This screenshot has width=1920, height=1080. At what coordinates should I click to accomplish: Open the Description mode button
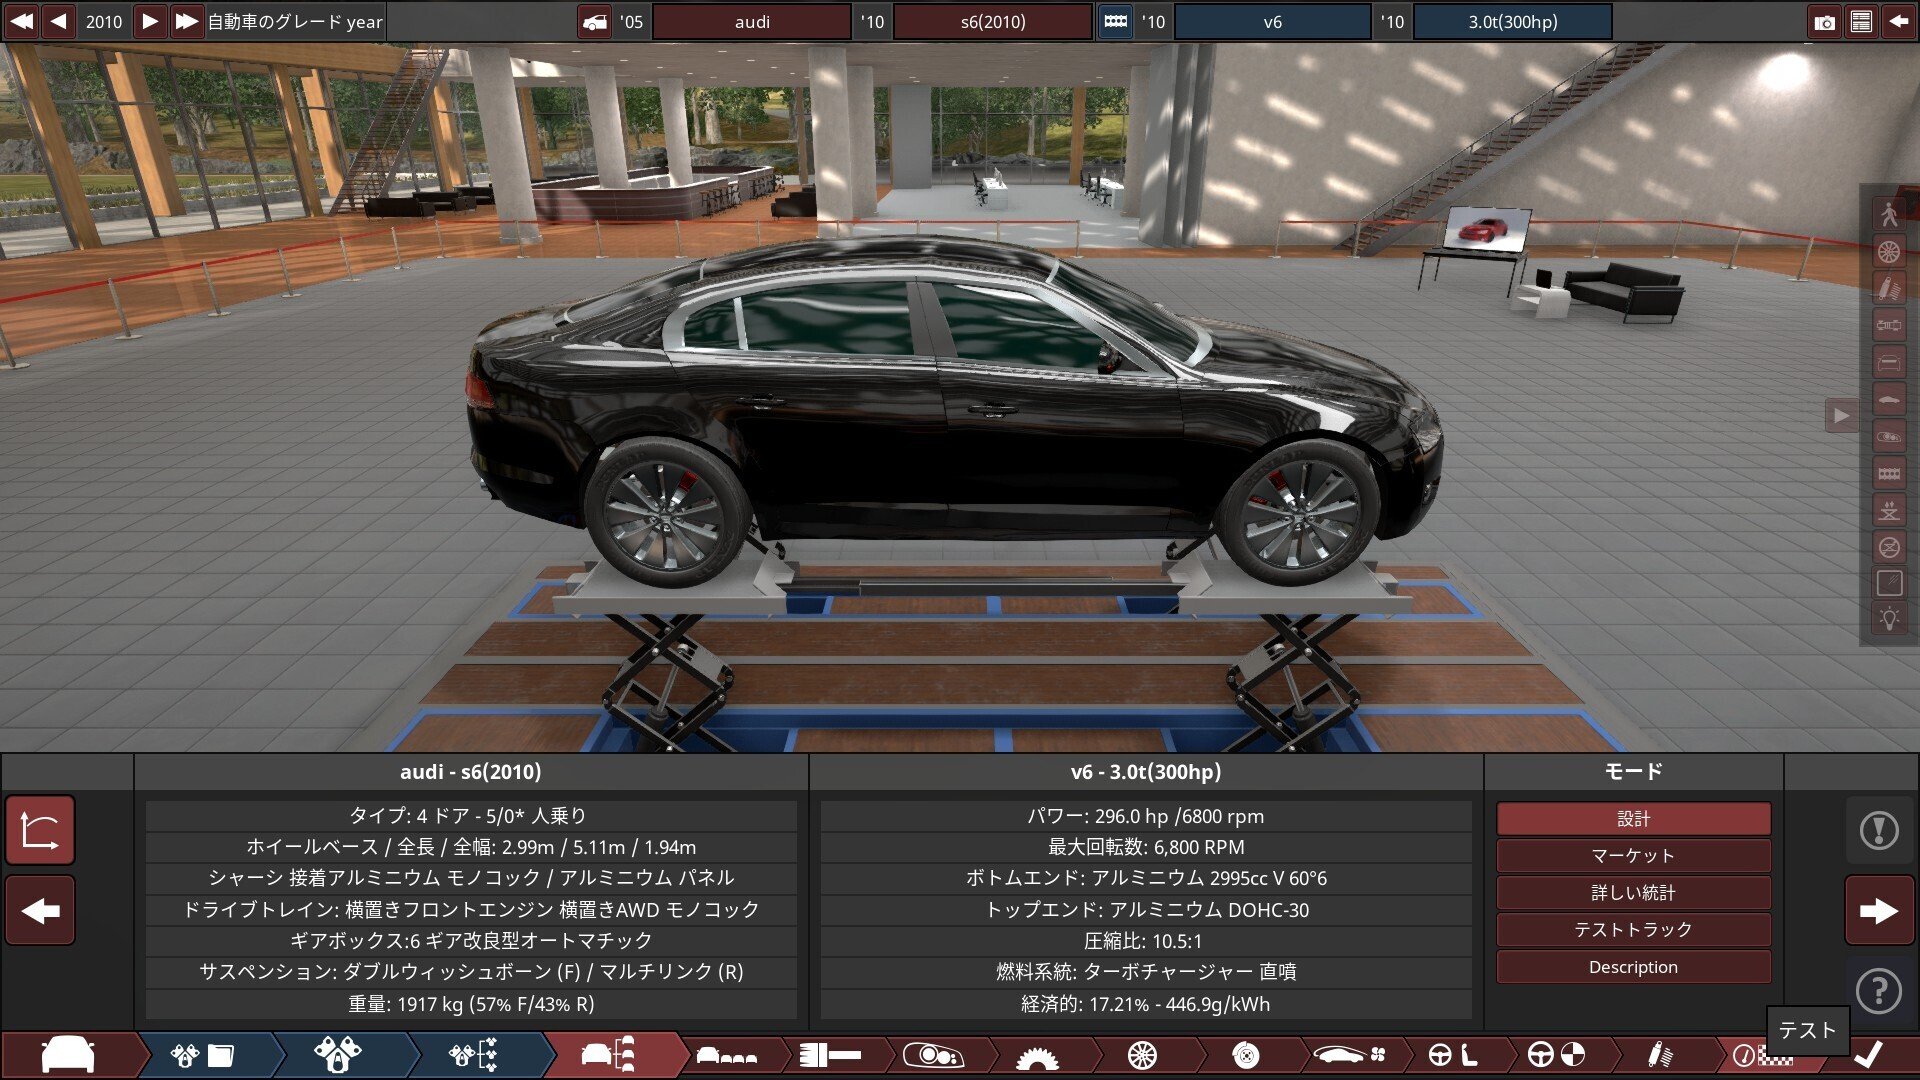coord(1633,966)
